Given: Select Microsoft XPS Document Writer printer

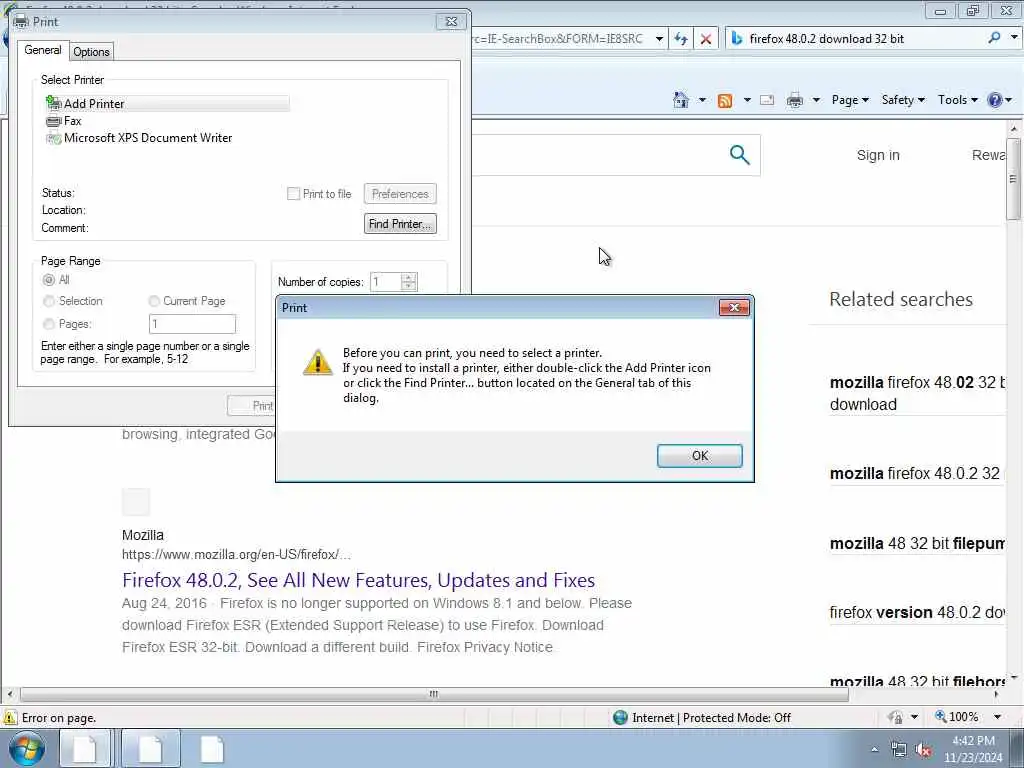Looking at the screenshot, I should pos(138,138).
